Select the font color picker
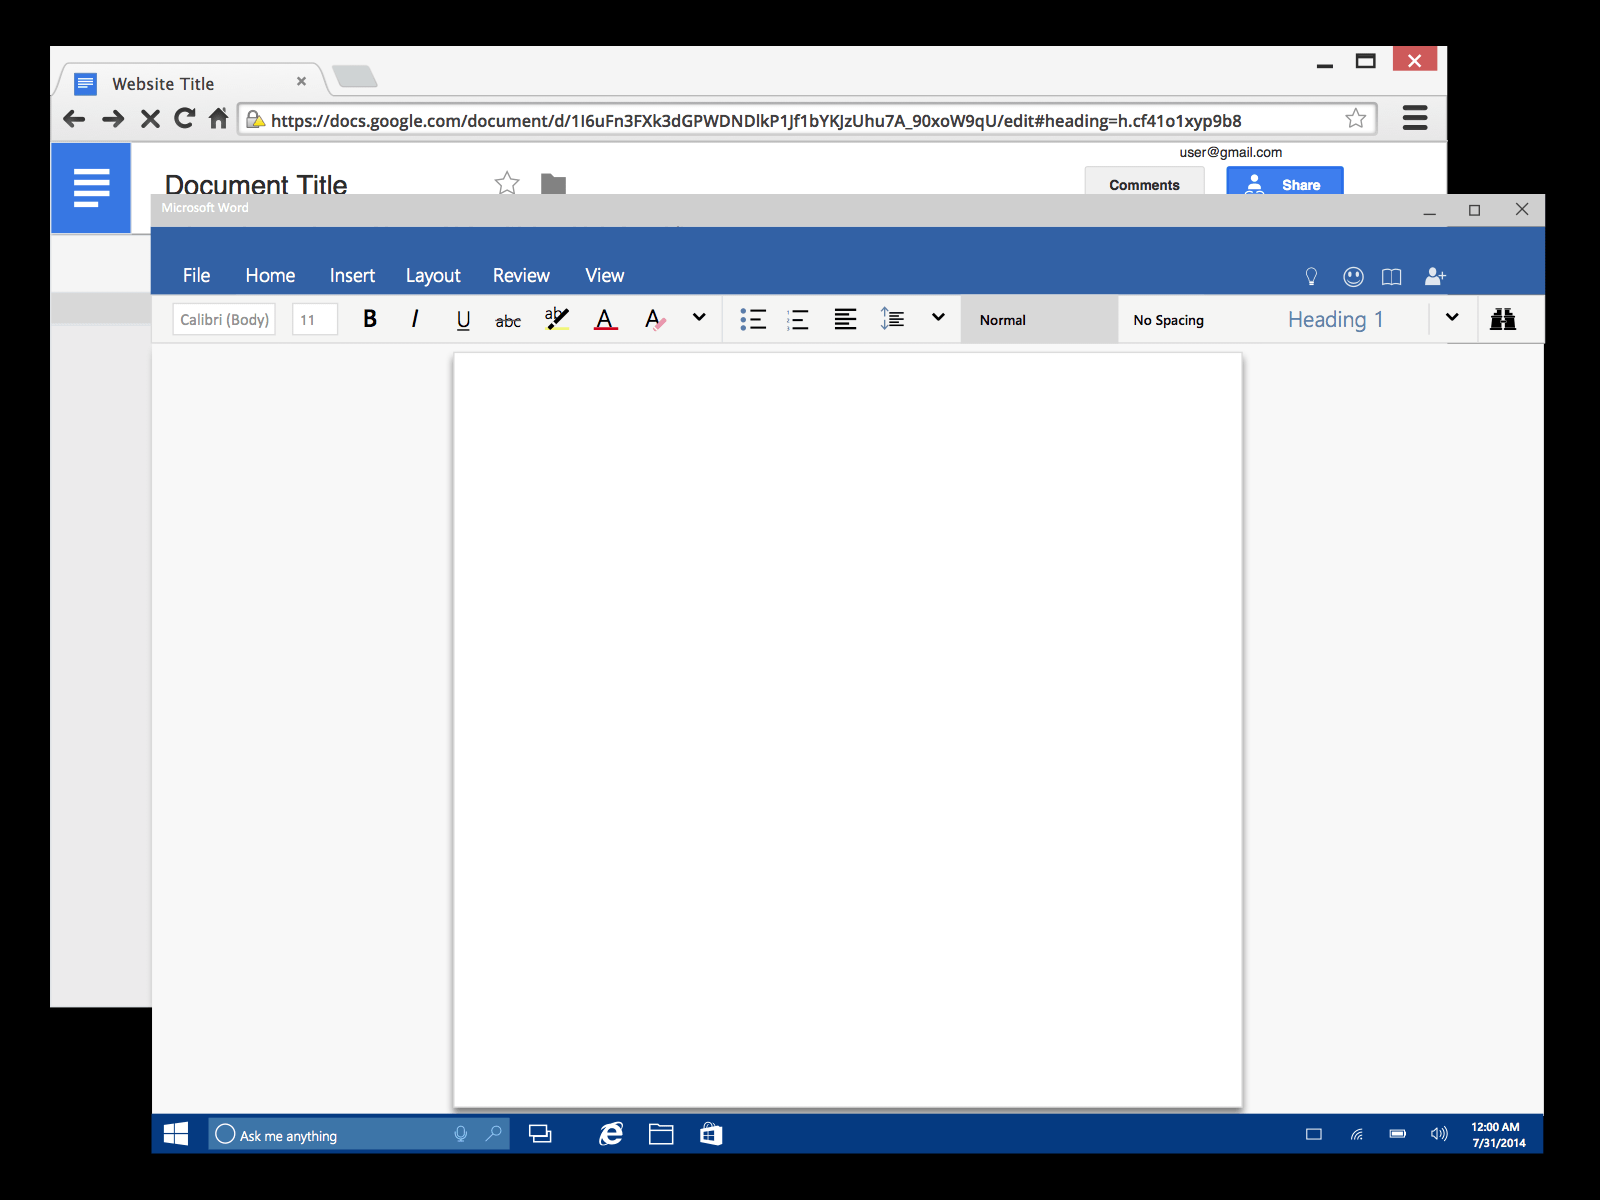Image resolution: width=1600 pixels, height=1200 pixels. tap(605, 319)
